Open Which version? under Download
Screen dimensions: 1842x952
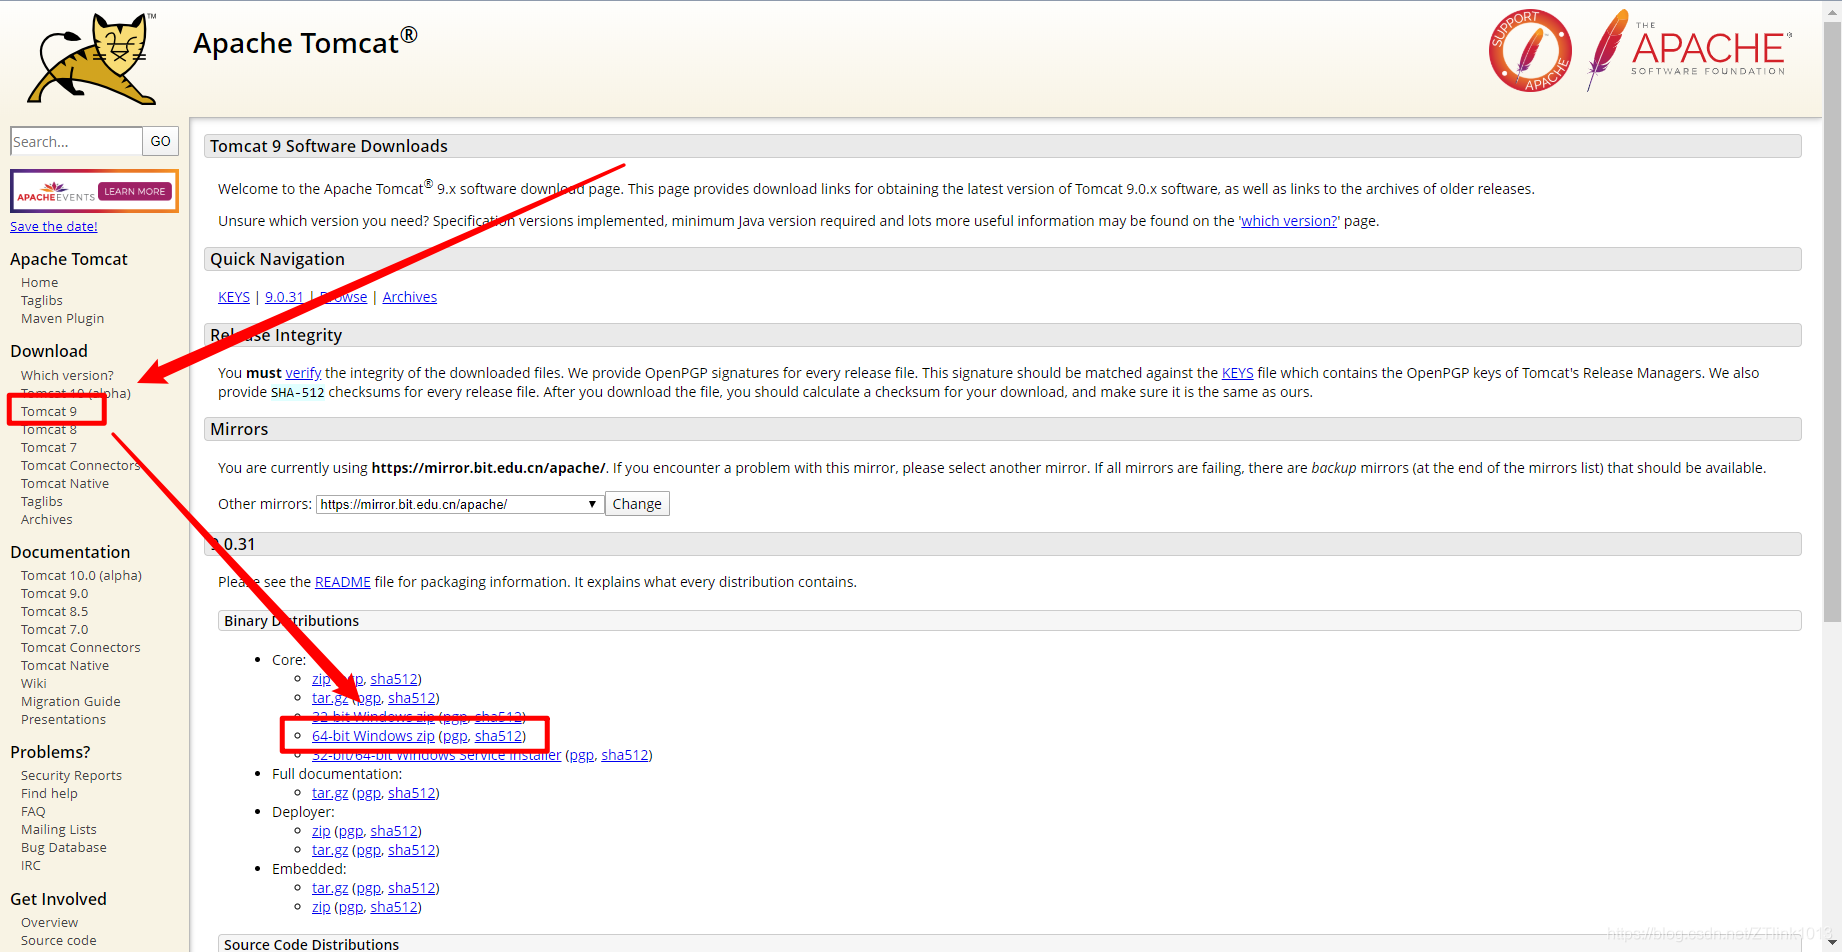(x=68, y=376)
